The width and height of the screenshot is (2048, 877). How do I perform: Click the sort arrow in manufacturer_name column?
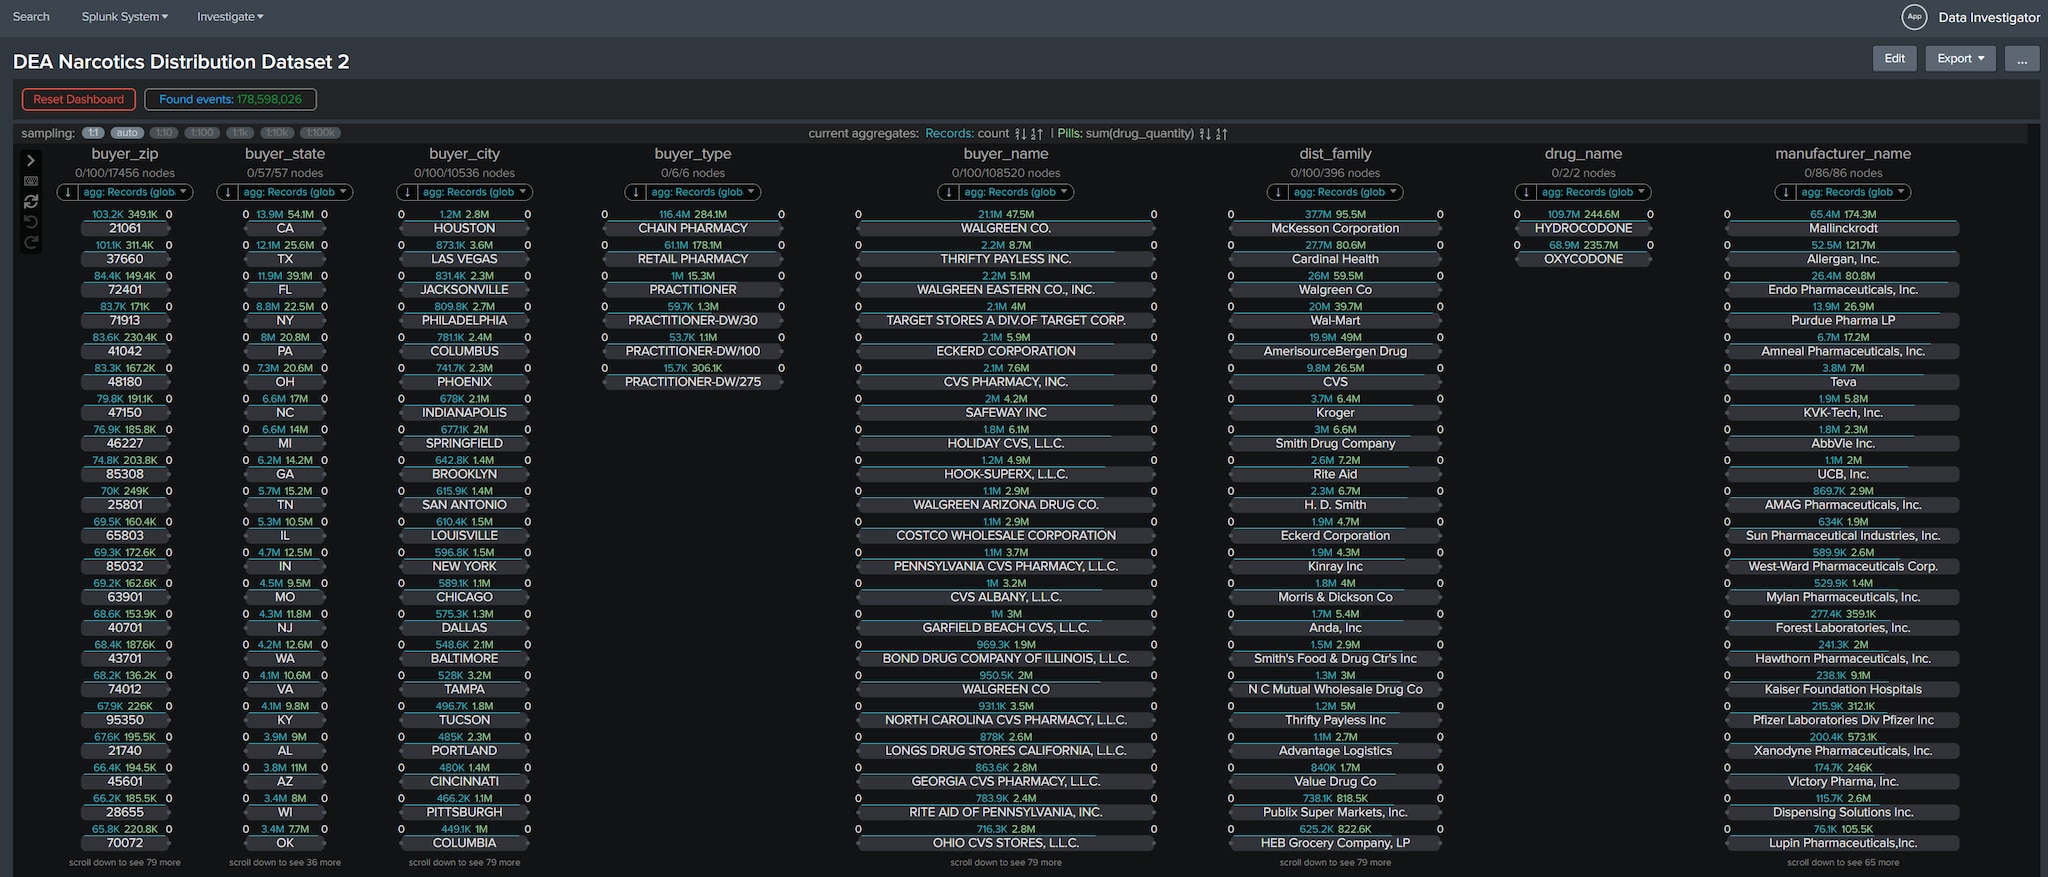click(1786, 192)
